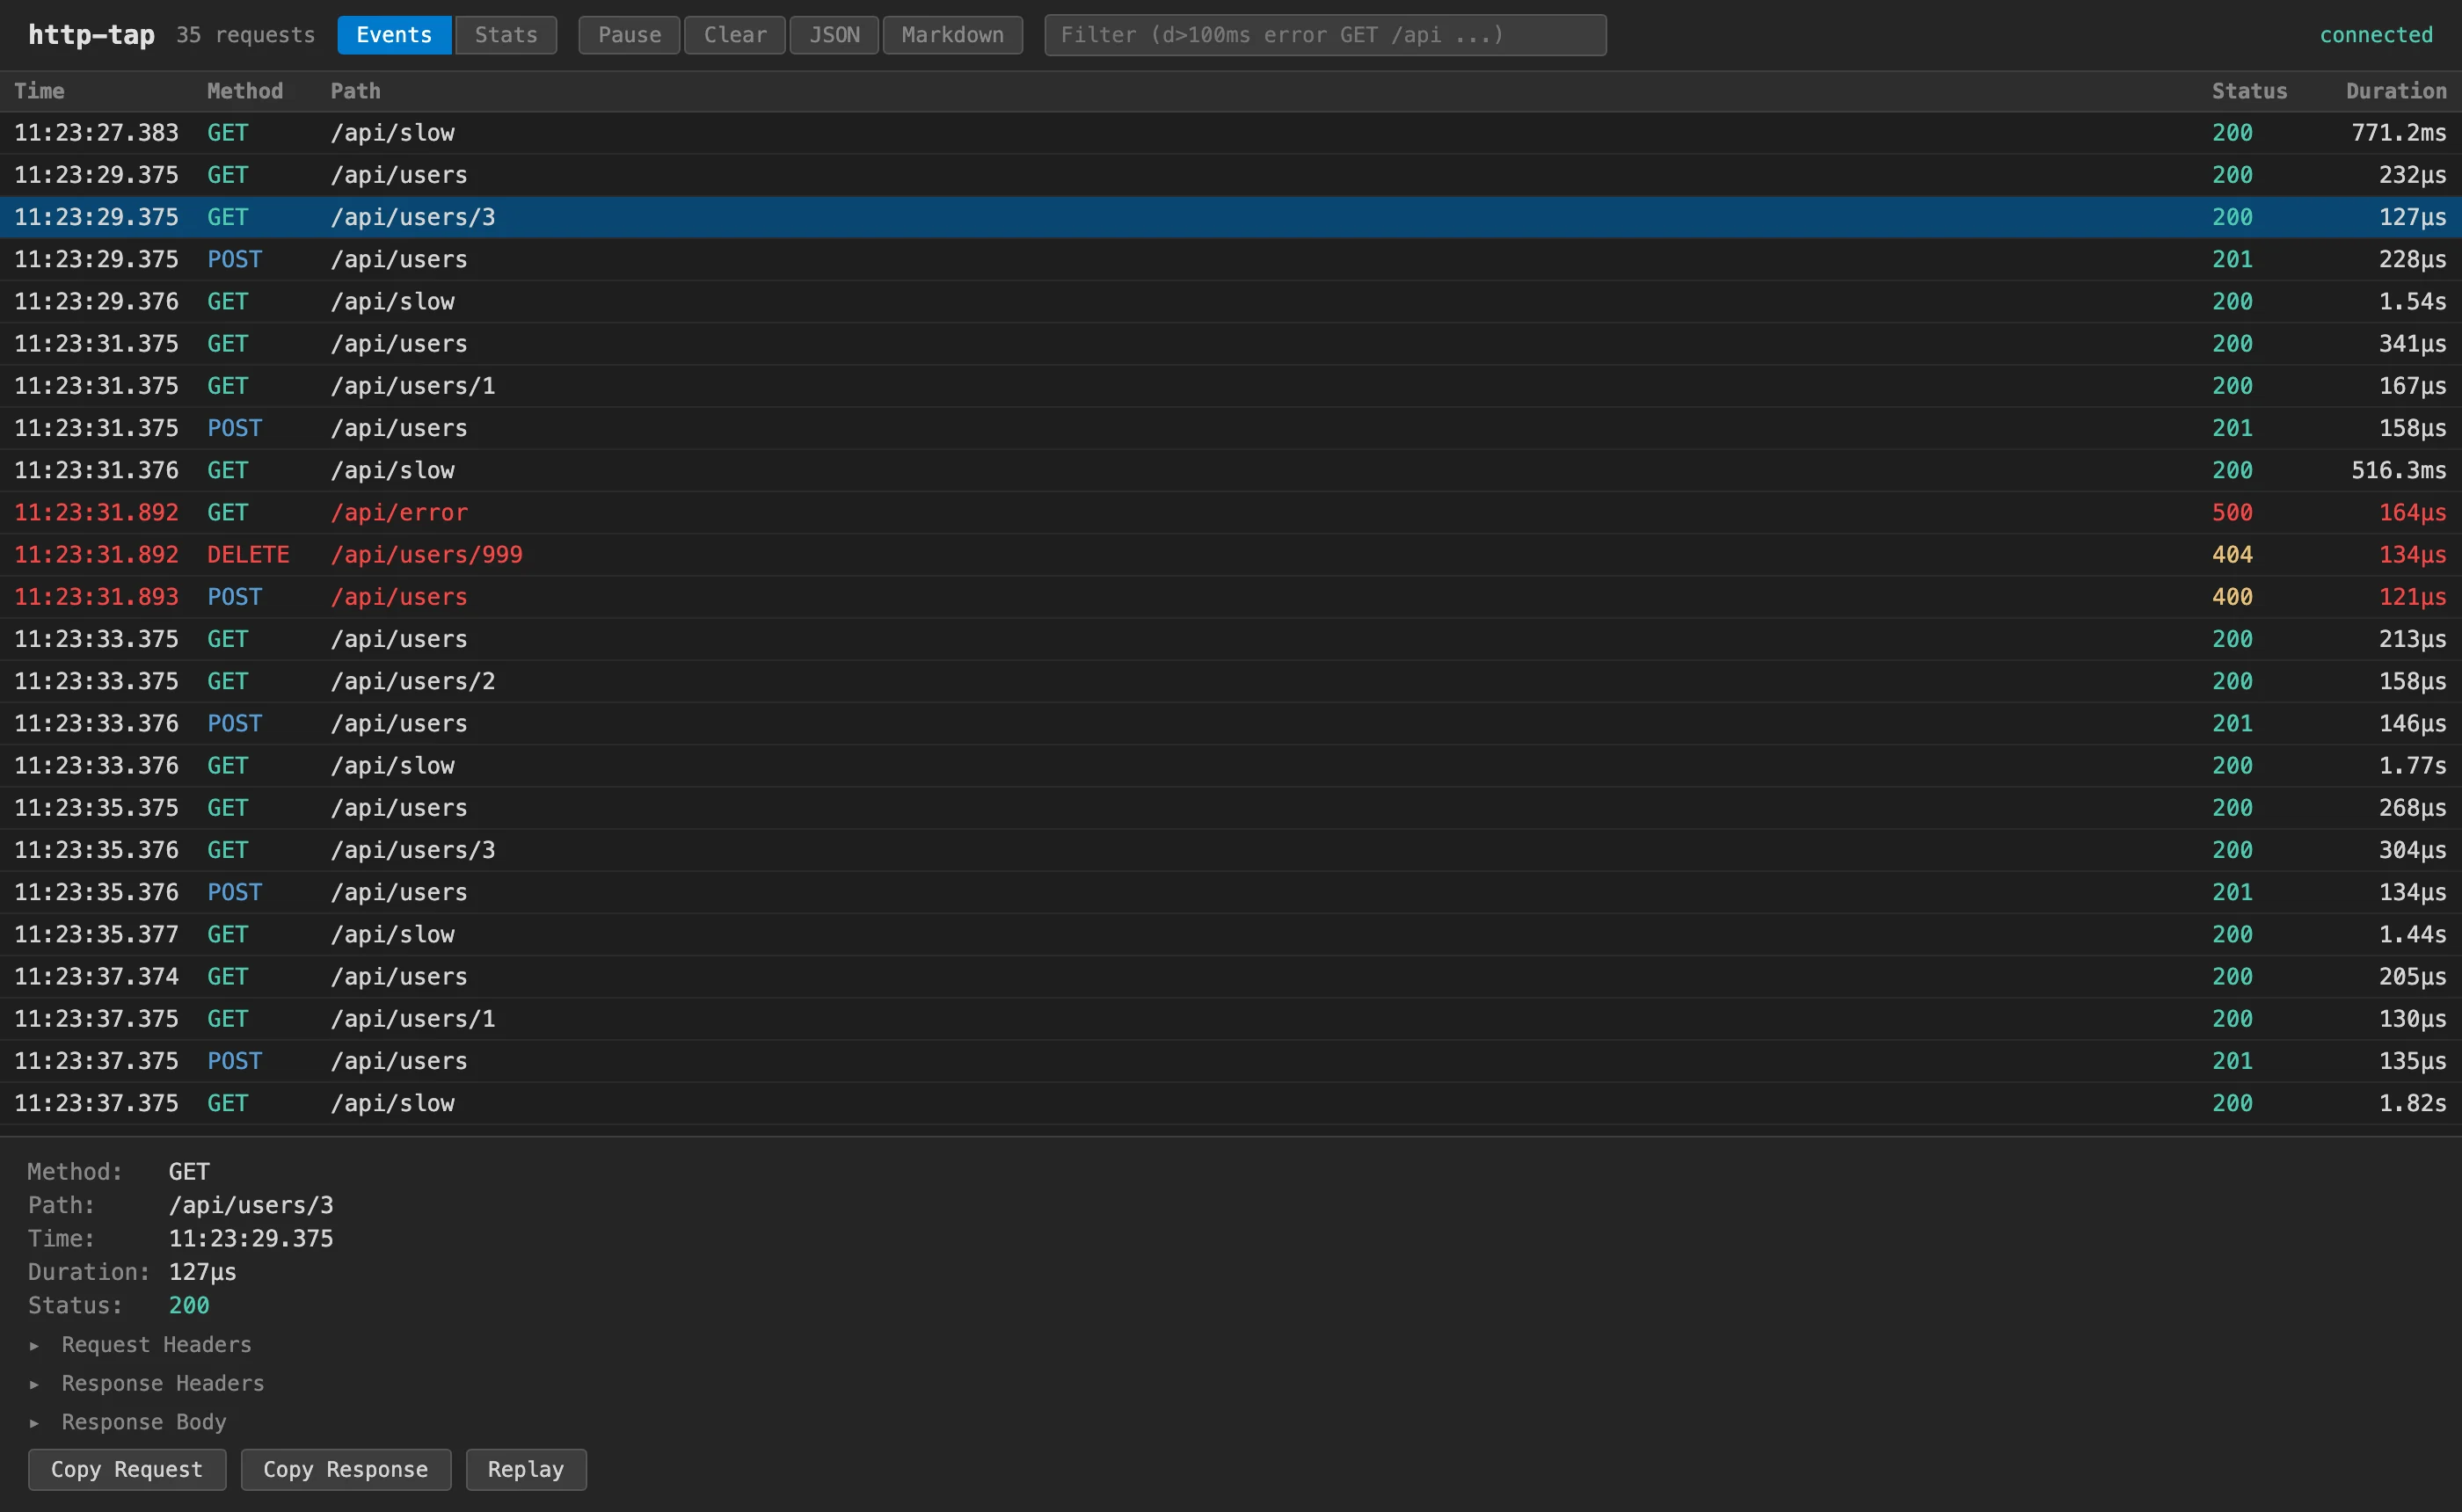
Task: Click the Duration column header
Action: (x=2396, y=91)
